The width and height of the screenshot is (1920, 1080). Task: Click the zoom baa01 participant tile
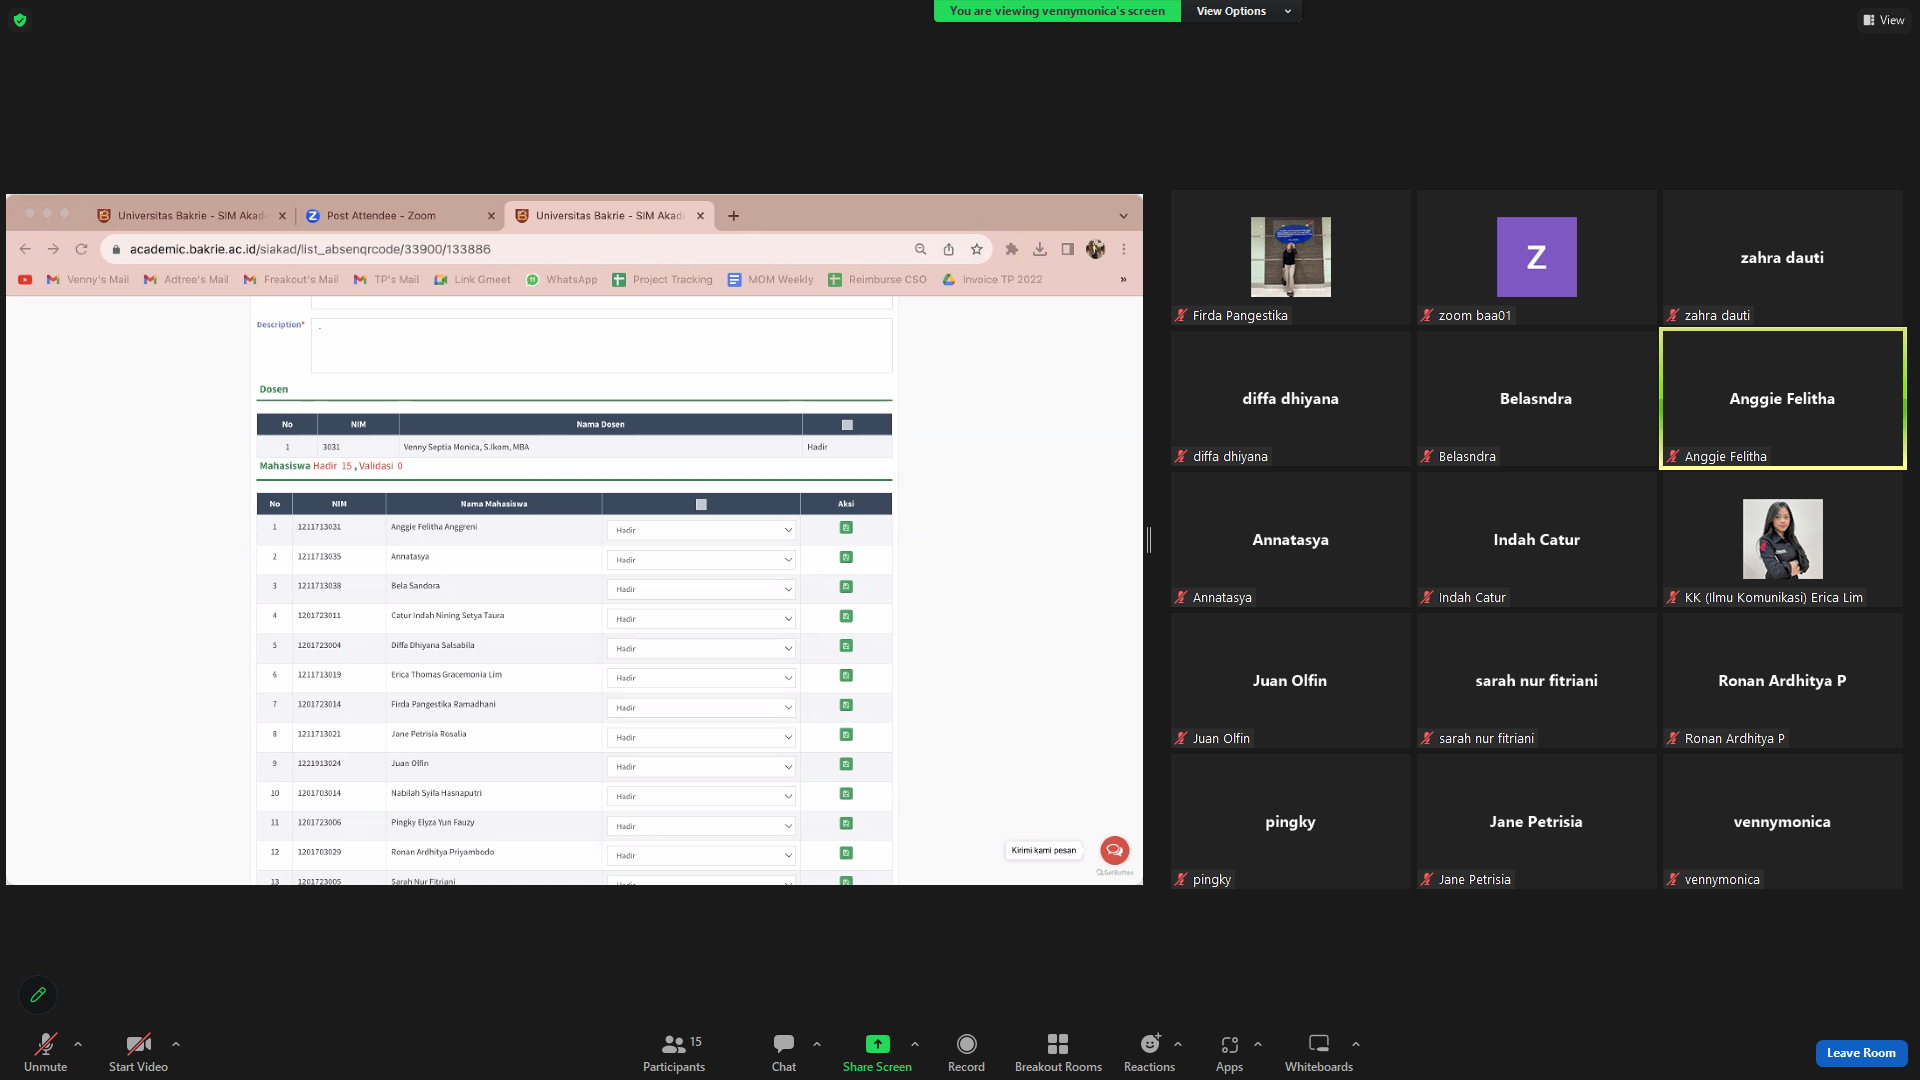pyautogui.click(x=1536, y=257)
